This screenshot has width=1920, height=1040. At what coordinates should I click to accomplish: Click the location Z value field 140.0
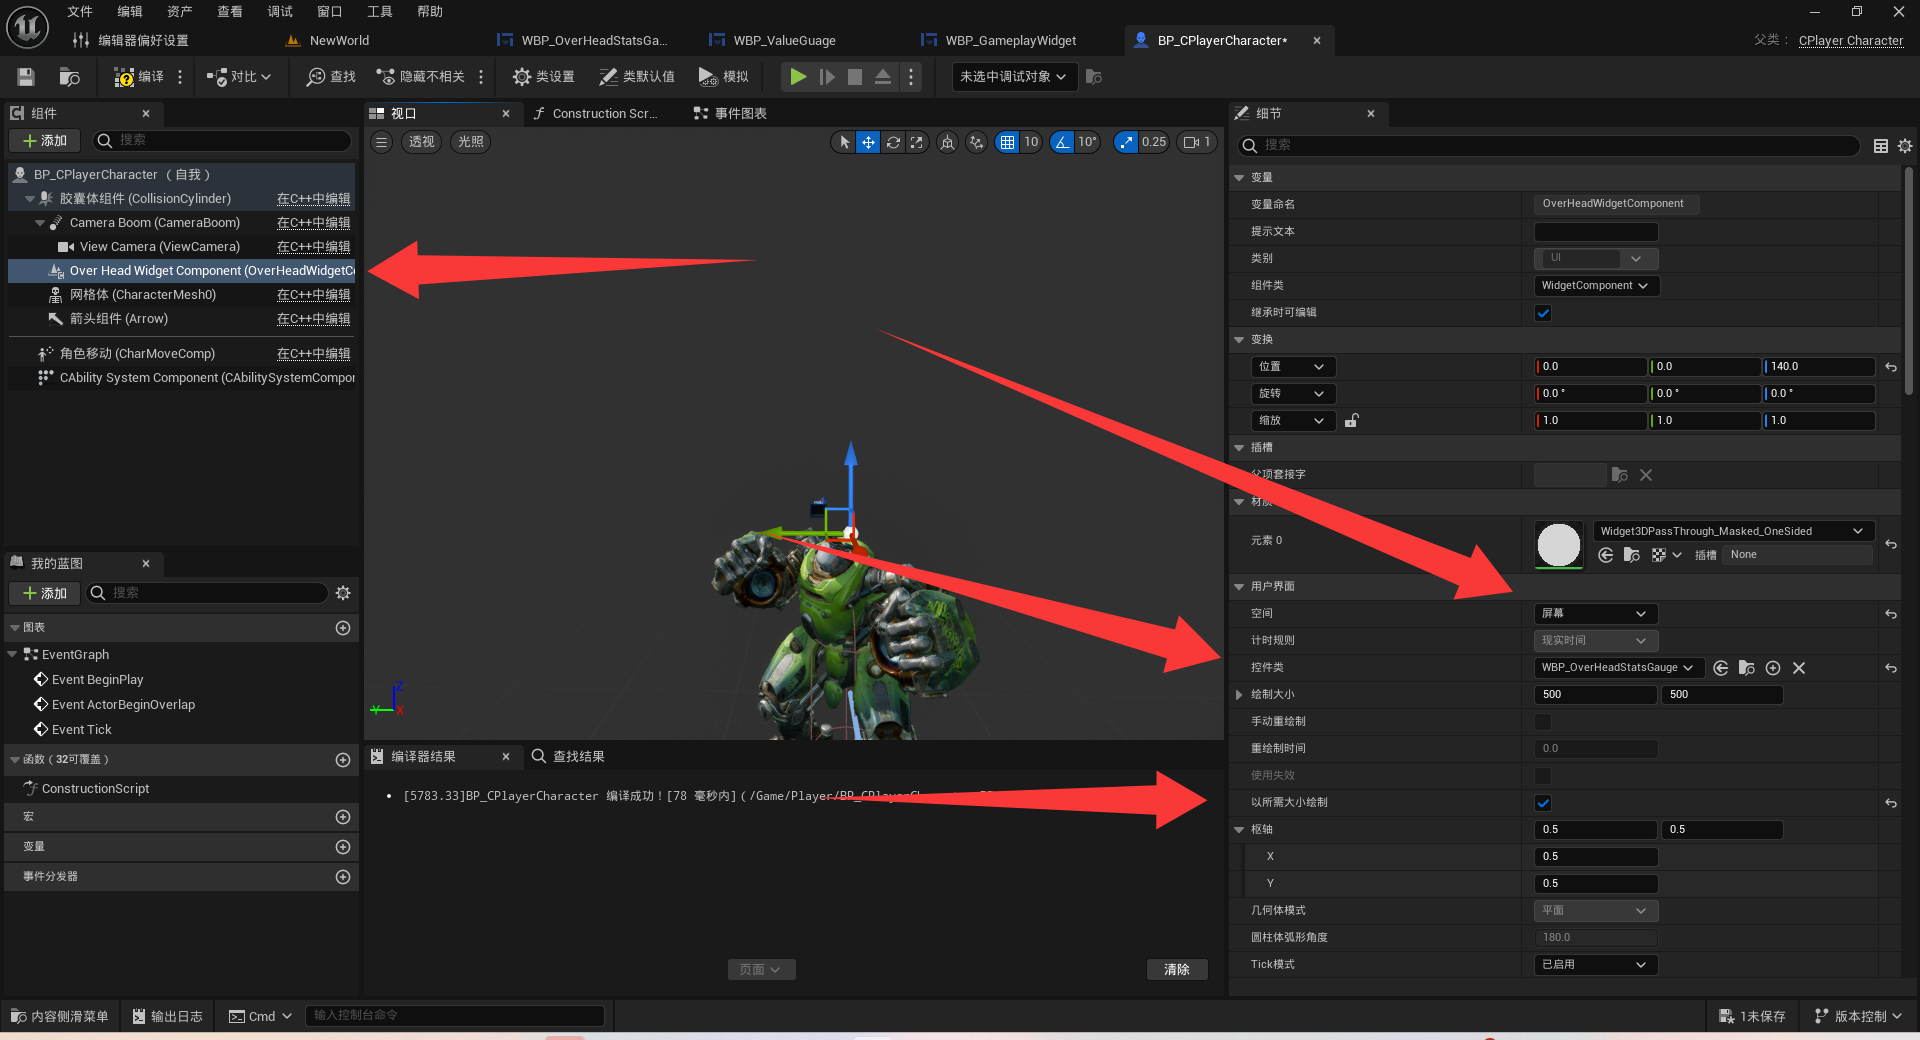tap(1818, 367)
